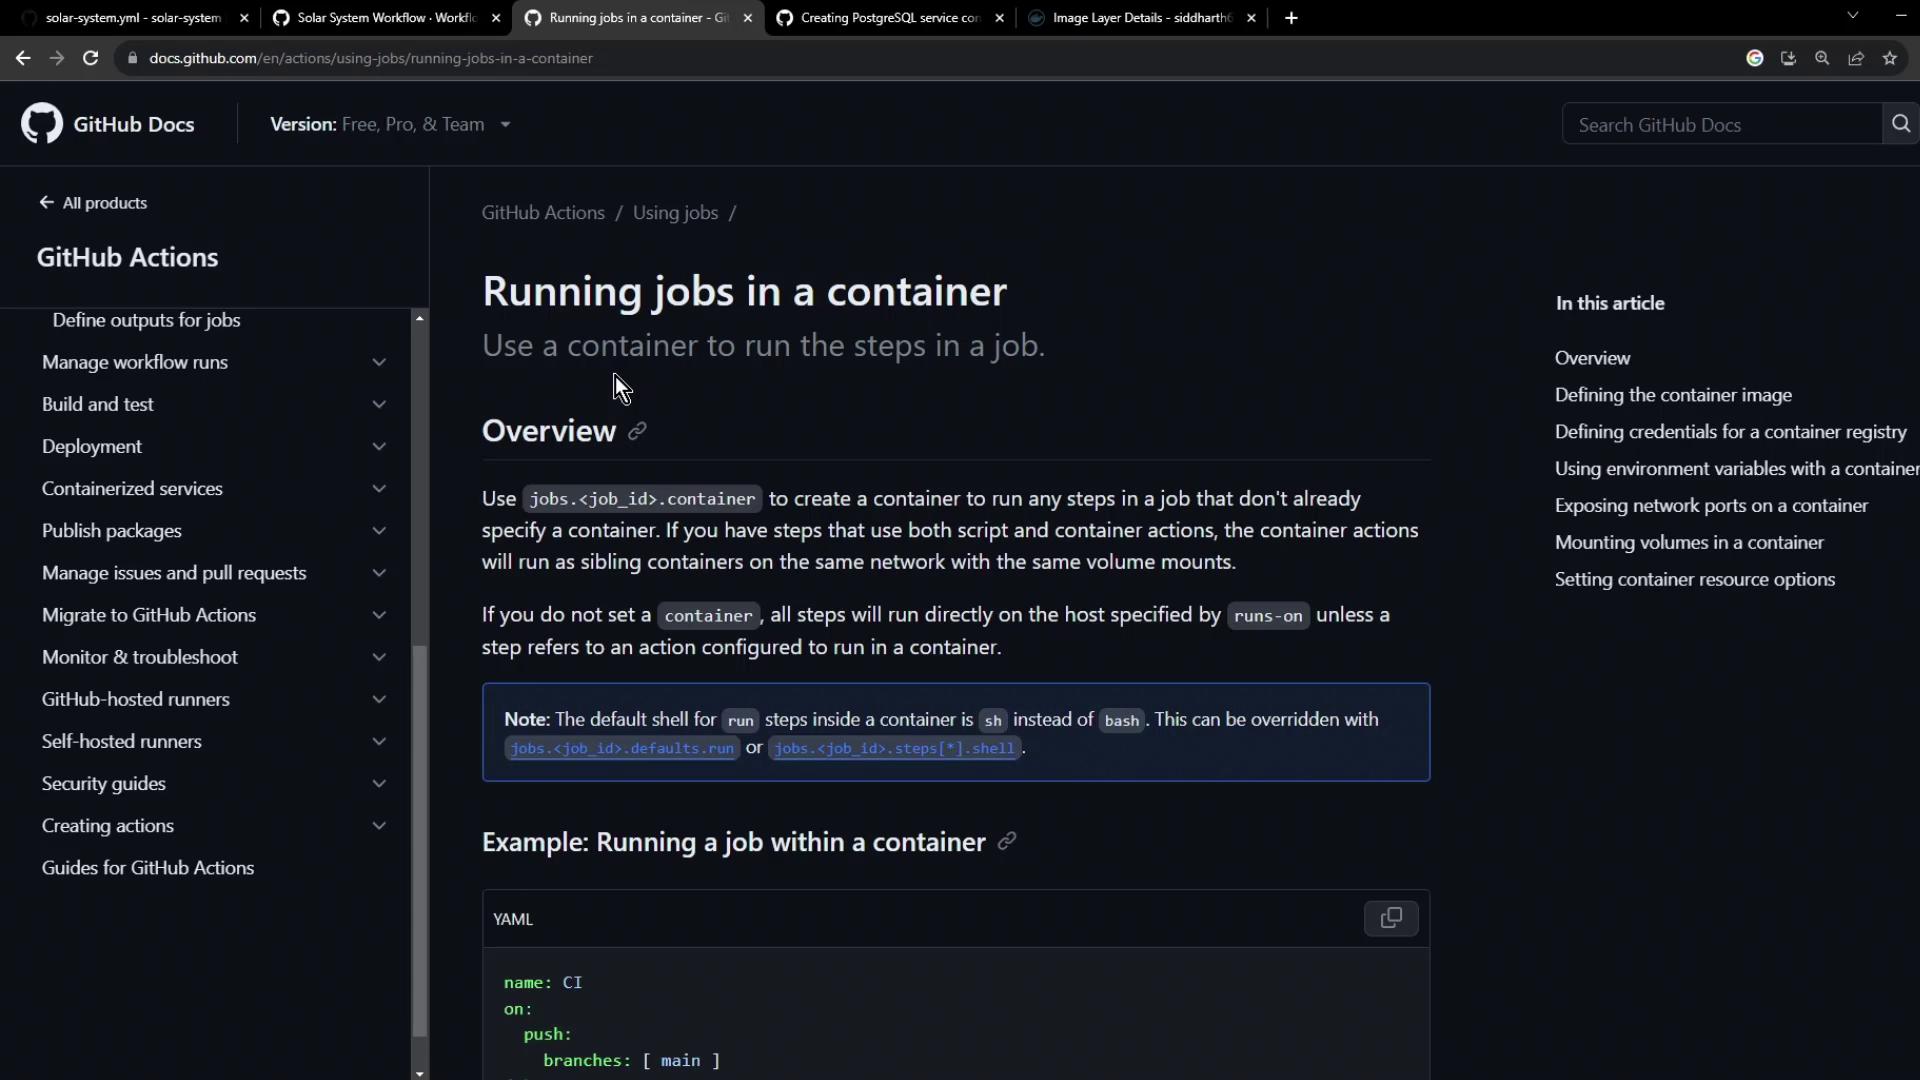The image size is (1920, 1080).
Task: Click anchor icon beside Example heading
Action: click(1007, 841)
